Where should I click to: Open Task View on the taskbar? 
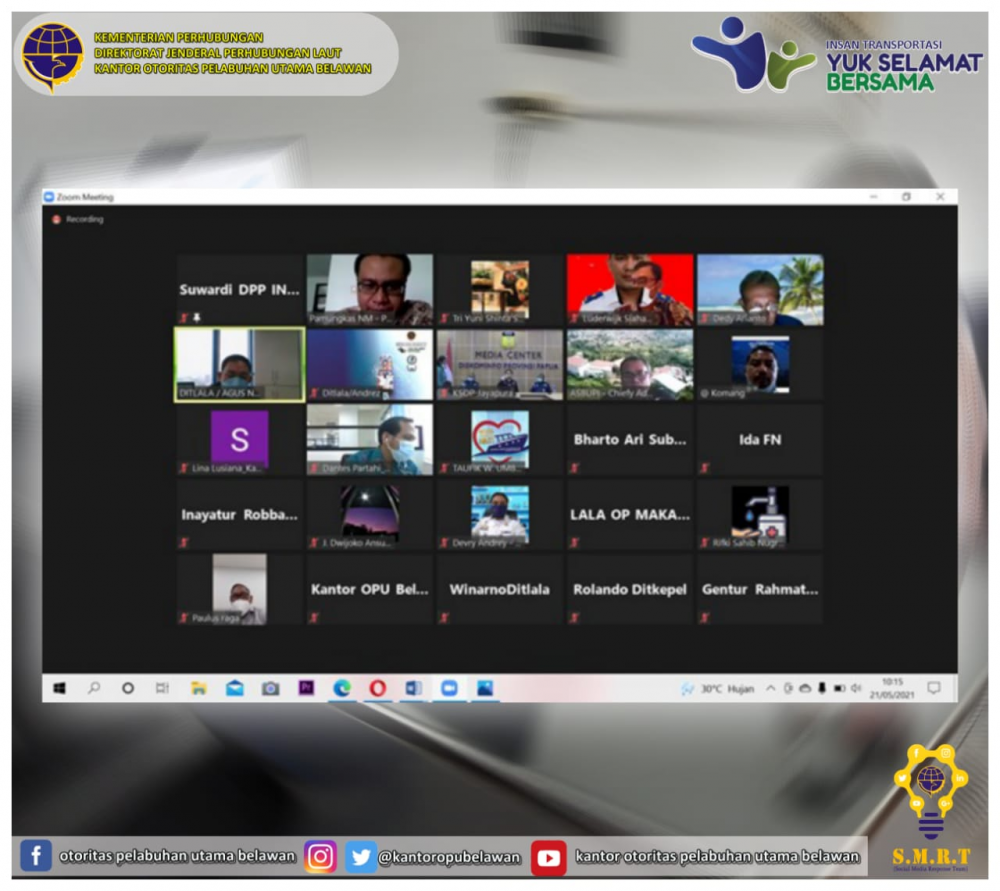click(x=163, y=688)
